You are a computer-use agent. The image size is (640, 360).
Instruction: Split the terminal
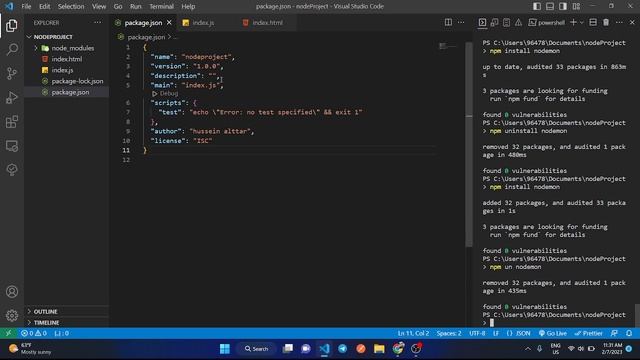[x=593, y=22]
